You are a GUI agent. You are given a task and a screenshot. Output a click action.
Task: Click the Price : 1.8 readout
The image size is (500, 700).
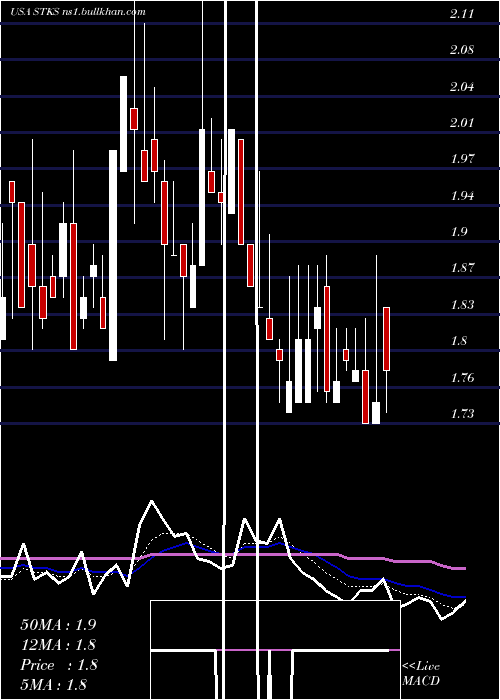(x=58, y=665)
